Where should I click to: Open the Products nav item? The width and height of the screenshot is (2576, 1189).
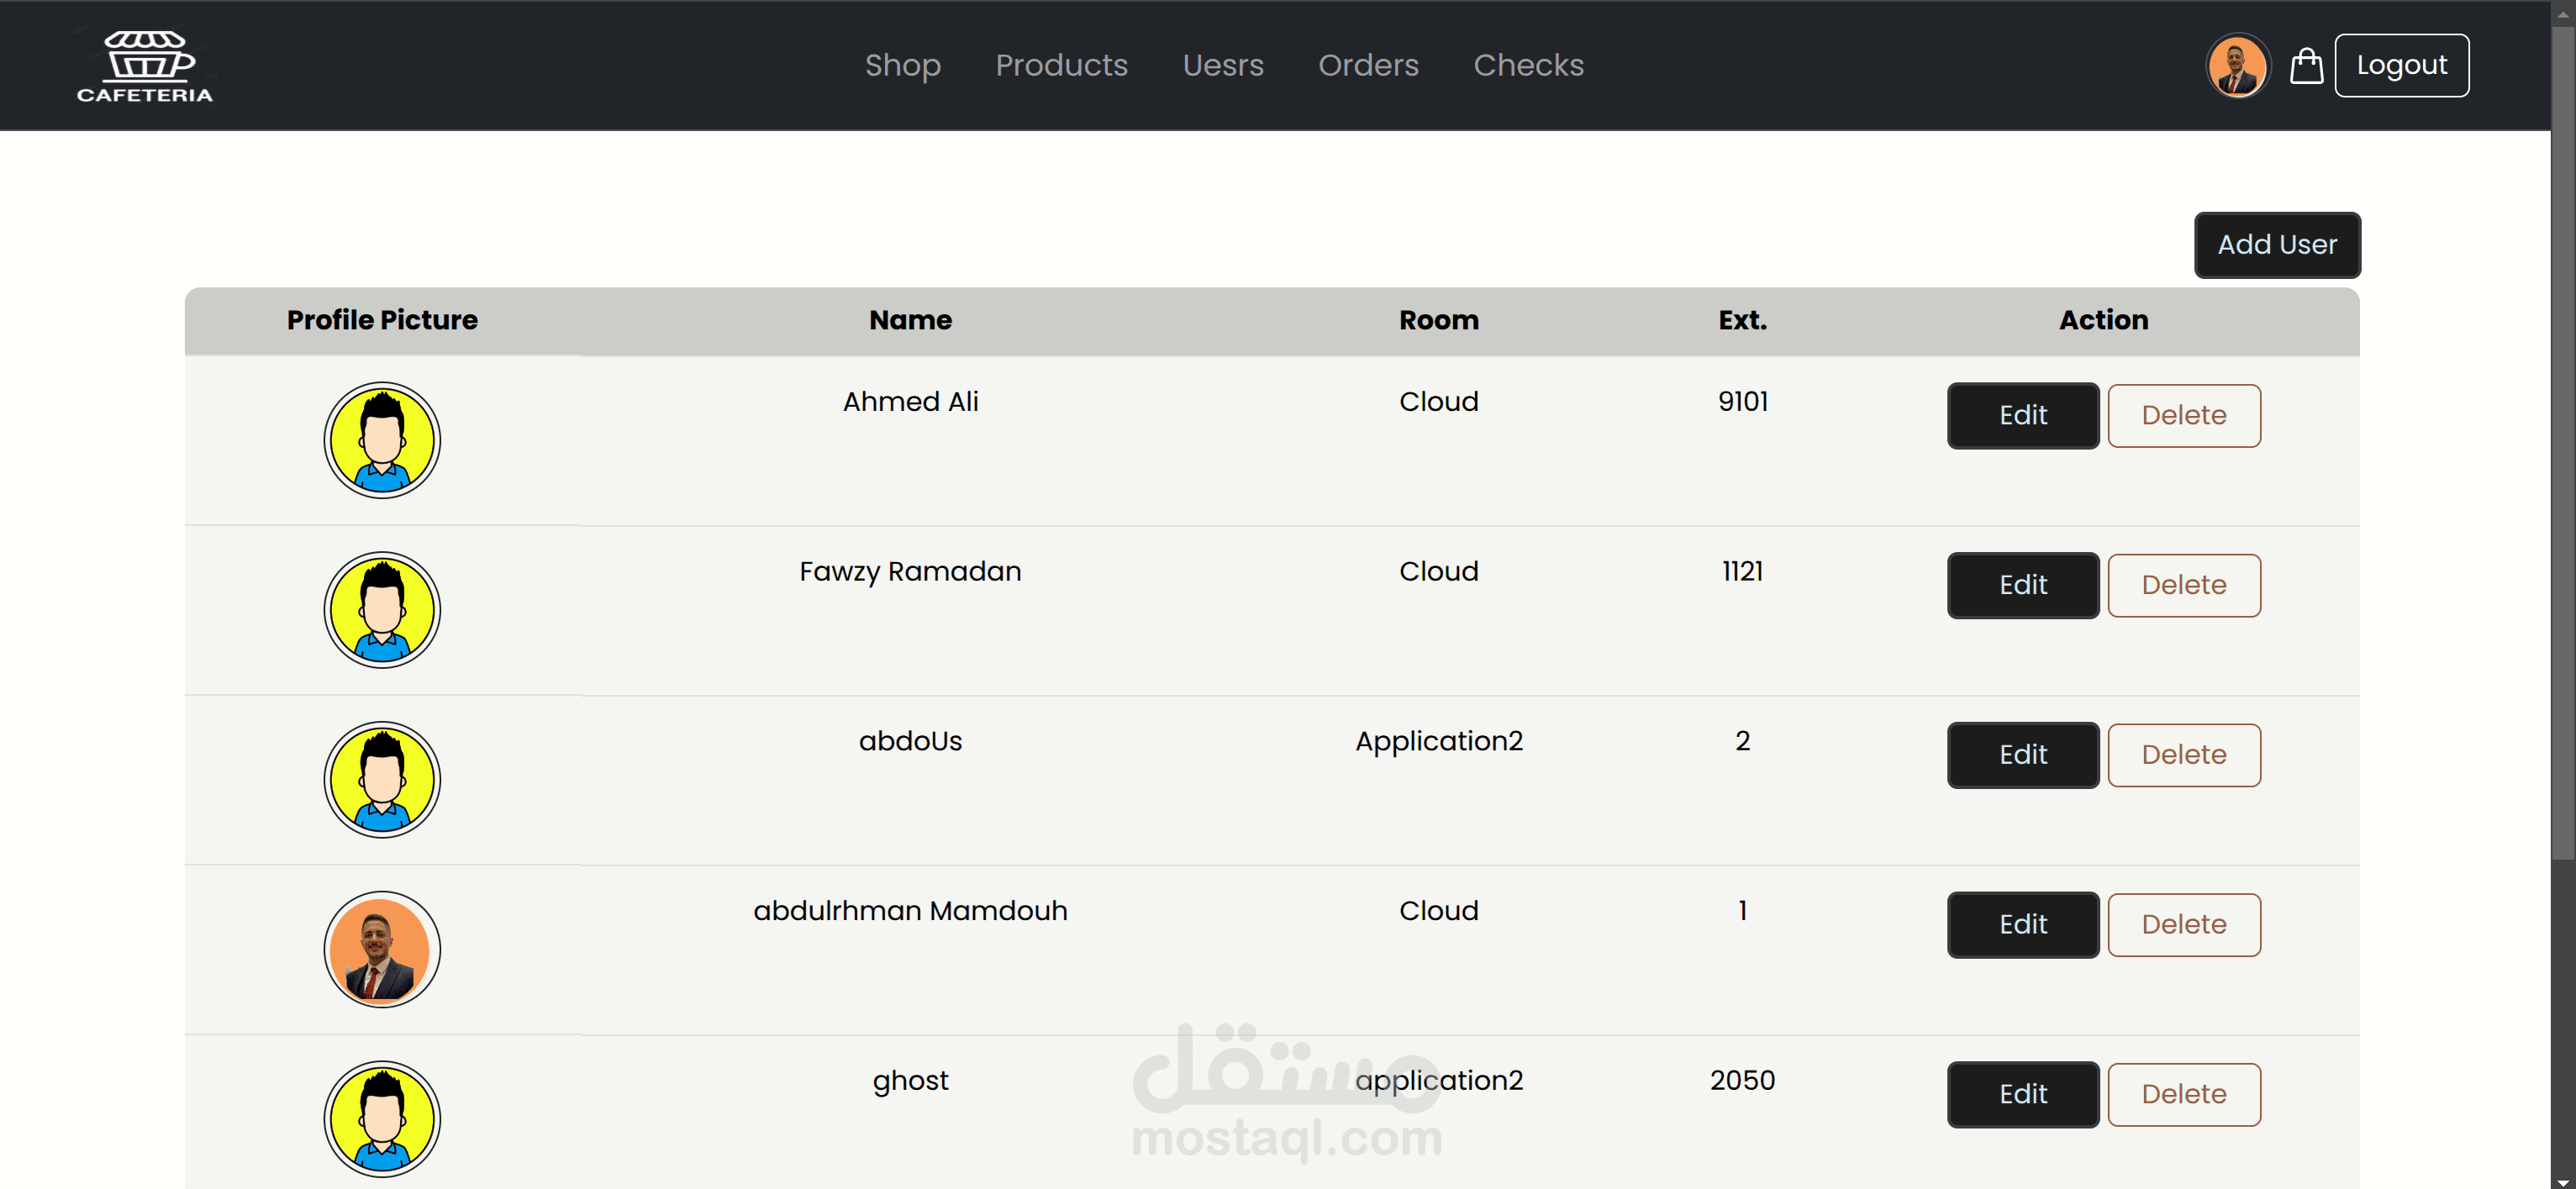pyautogui.click(x=1061, y=65)
